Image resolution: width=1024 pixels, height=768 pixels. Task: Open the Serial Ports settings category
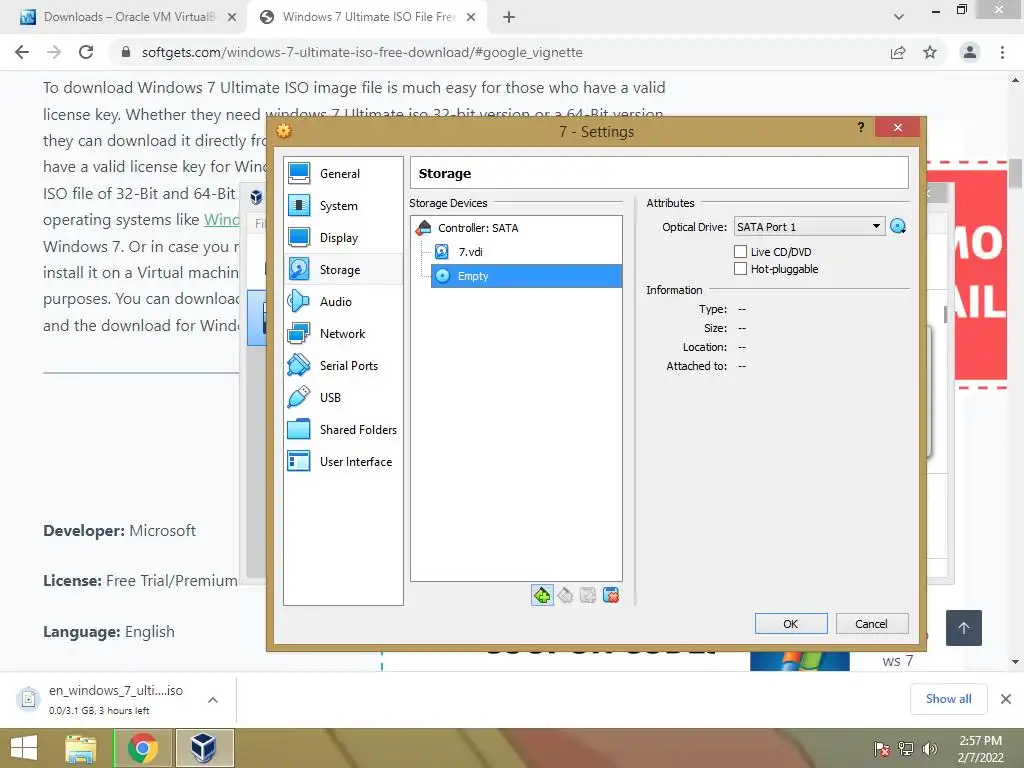point(343,366)
